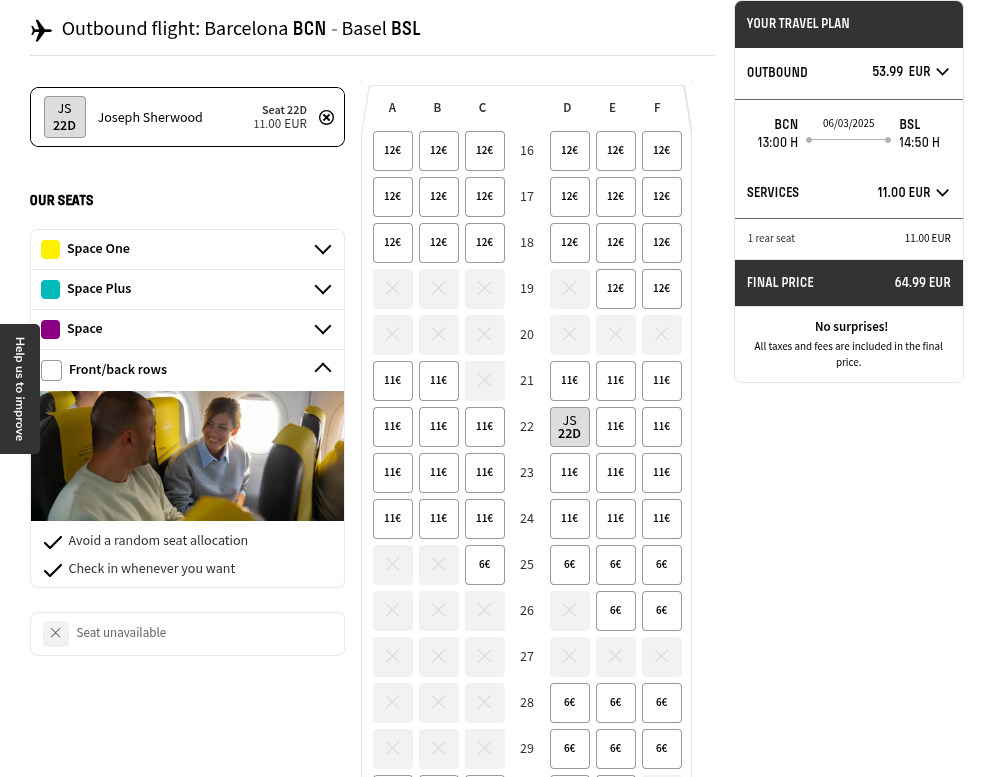Select seat 25C for 6€
987x777 pixels.
(485, 565)
